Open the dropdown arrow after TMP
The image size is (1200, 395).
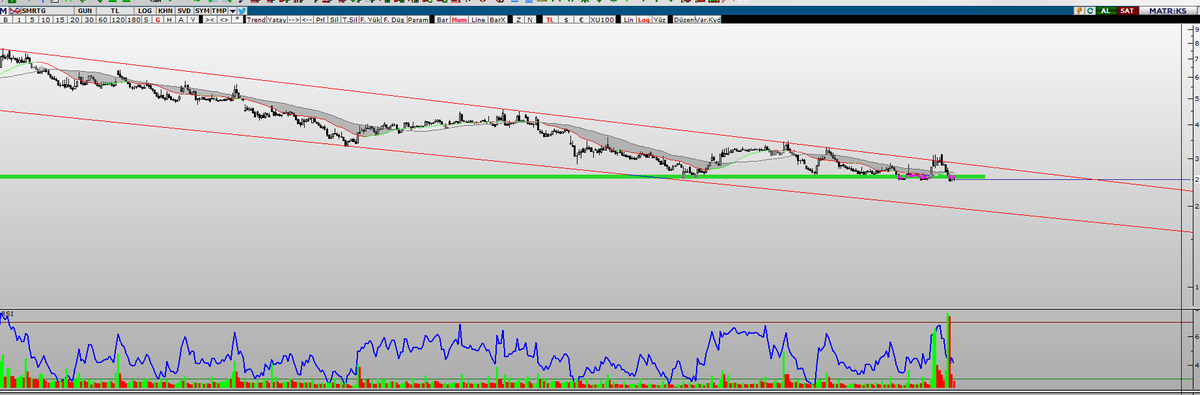click(x=232, y=11)
